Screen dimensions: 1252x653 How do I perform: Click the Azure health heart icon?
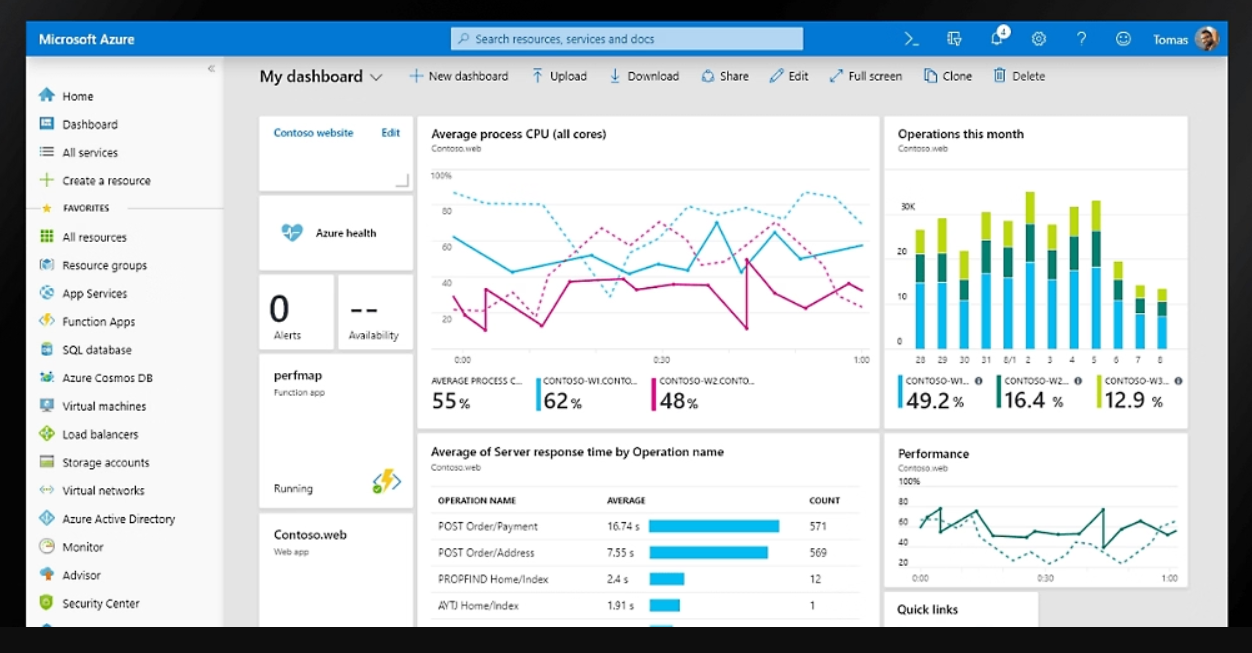coord(292,232)
